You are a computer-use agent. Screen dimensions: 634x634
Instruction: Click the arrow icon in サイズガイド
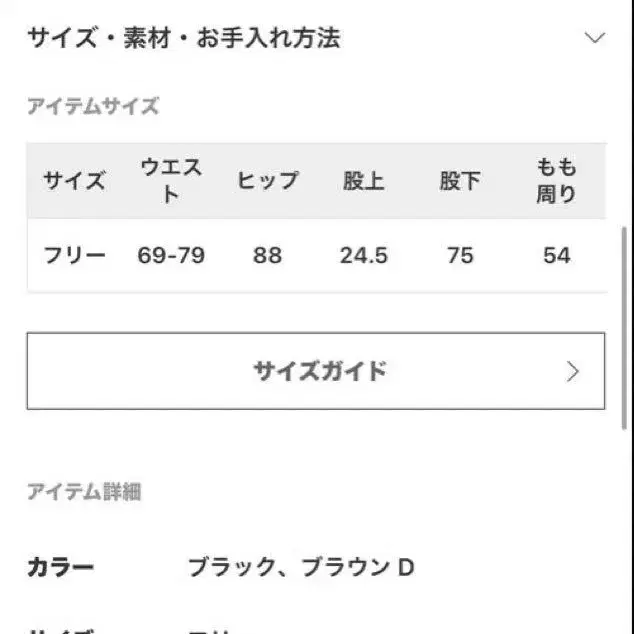click(573, 372)
